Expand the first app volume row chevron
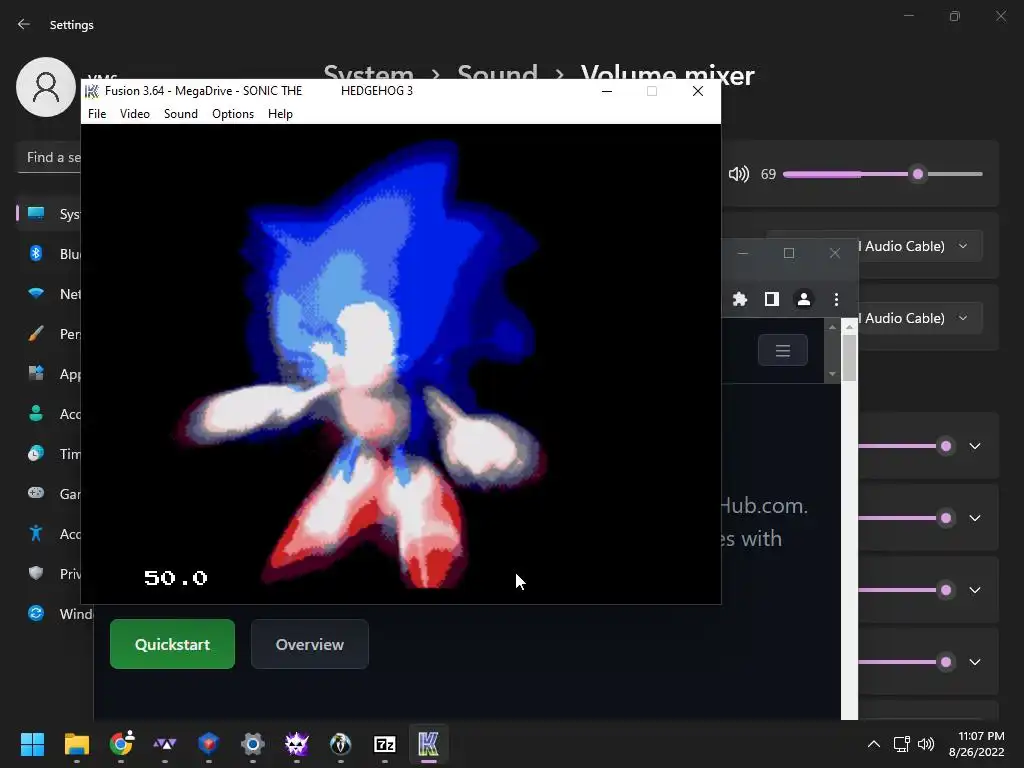This screenshot has width=1024, height=768. (974, 446)
